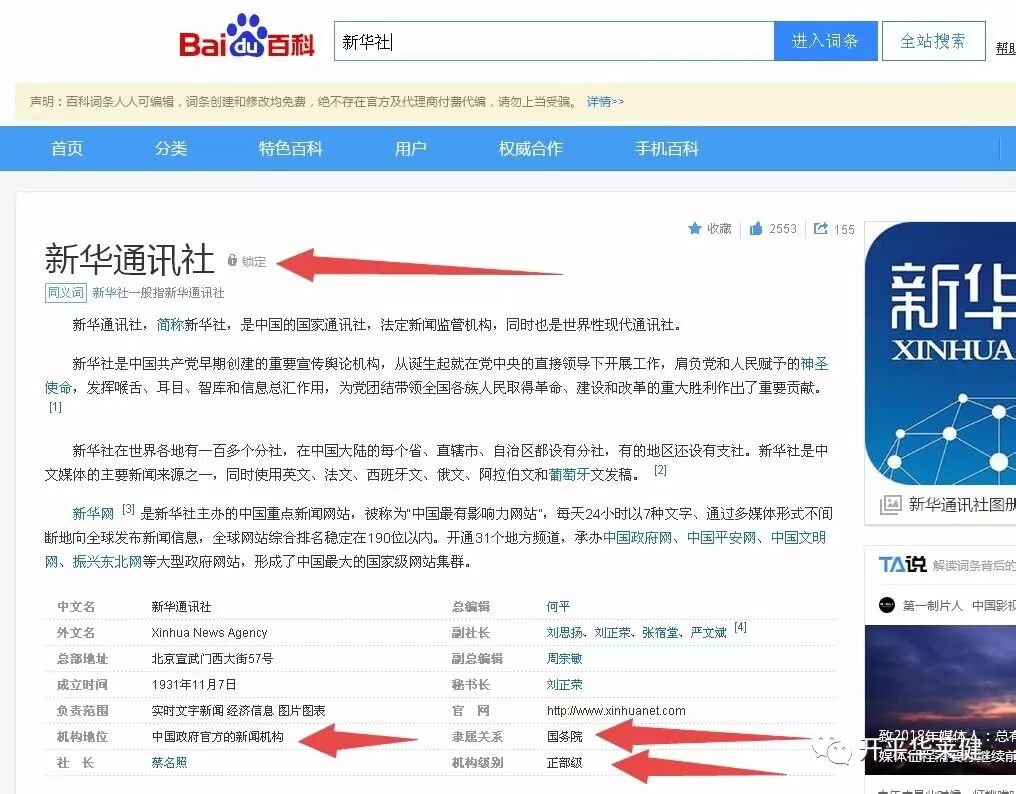Click the http://www.xinhuanet.com text
1016x794 pixels.
(616, 710)
